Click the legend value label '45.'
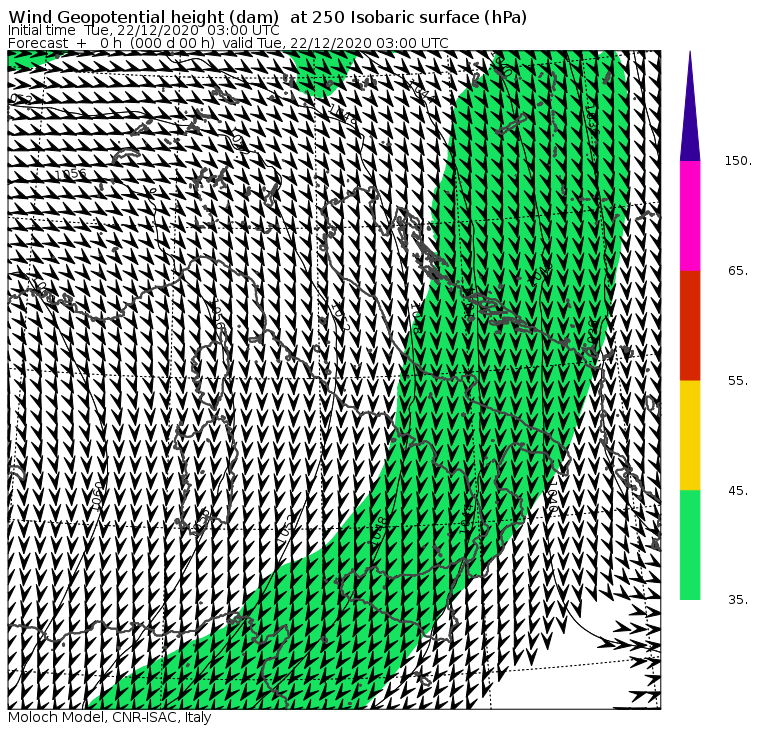The width and height of the screenshot is (760, 731). (738, 491)
